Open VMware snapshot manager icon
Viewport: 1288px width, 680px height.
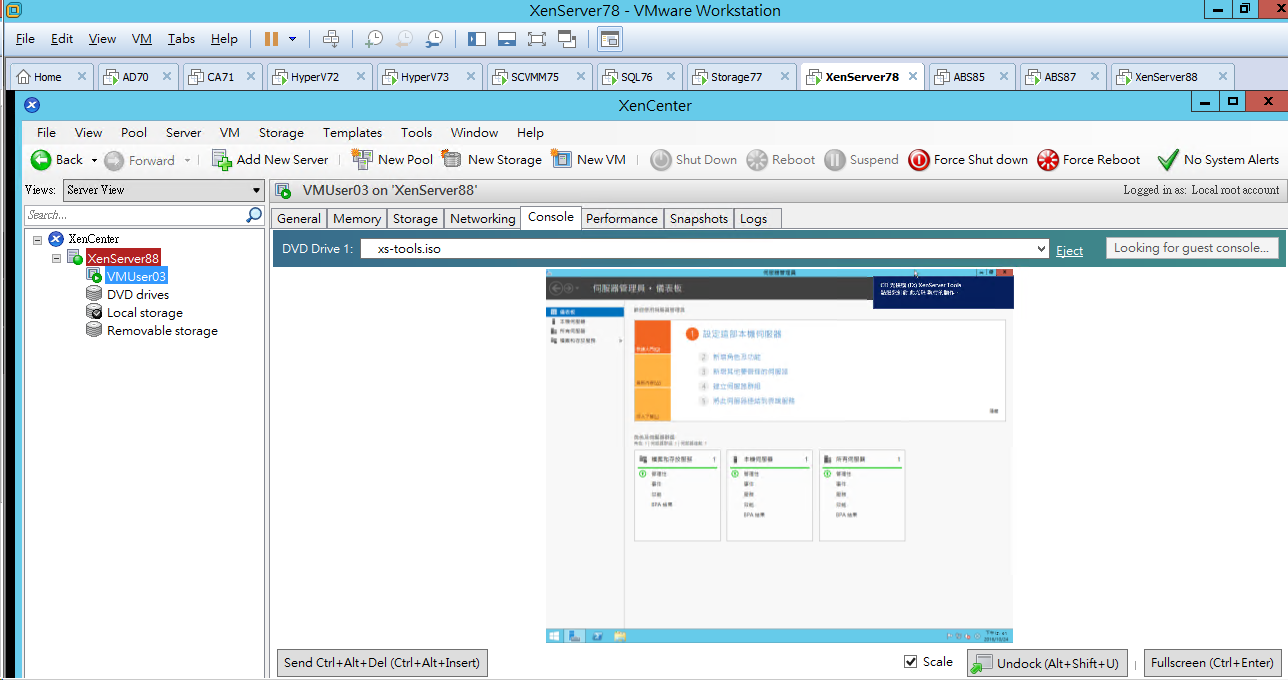tap(434, 39)
